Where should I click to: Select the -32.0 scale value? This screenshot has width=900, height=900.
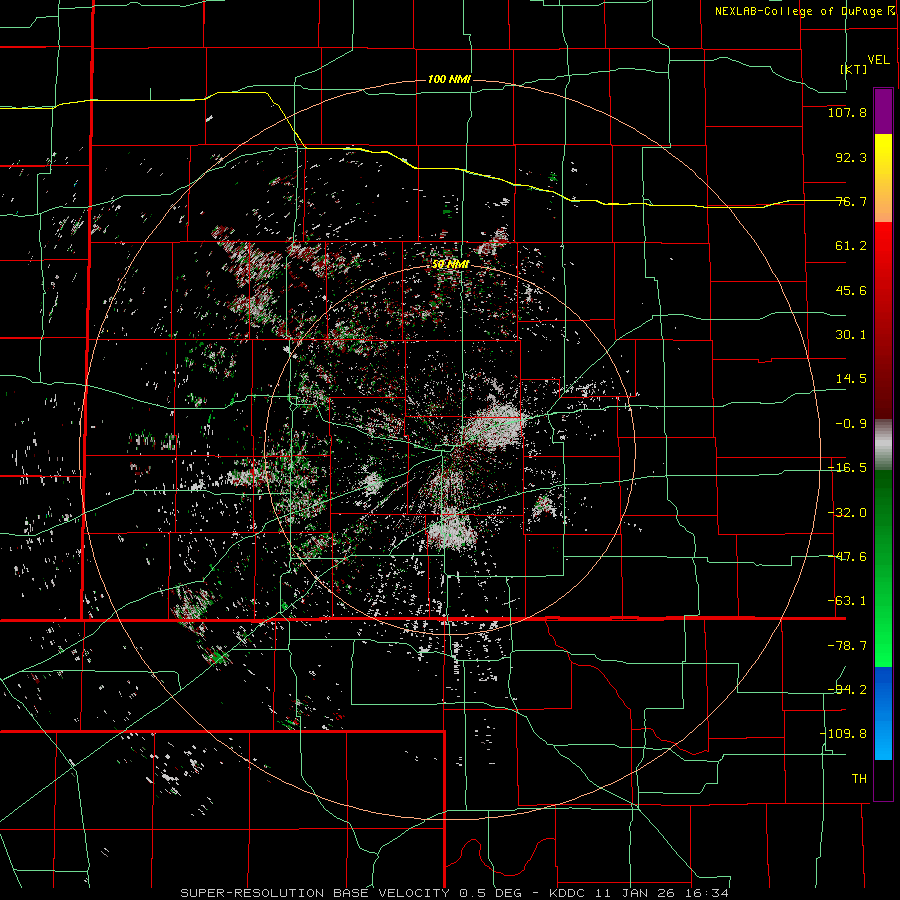click(847, 513)
